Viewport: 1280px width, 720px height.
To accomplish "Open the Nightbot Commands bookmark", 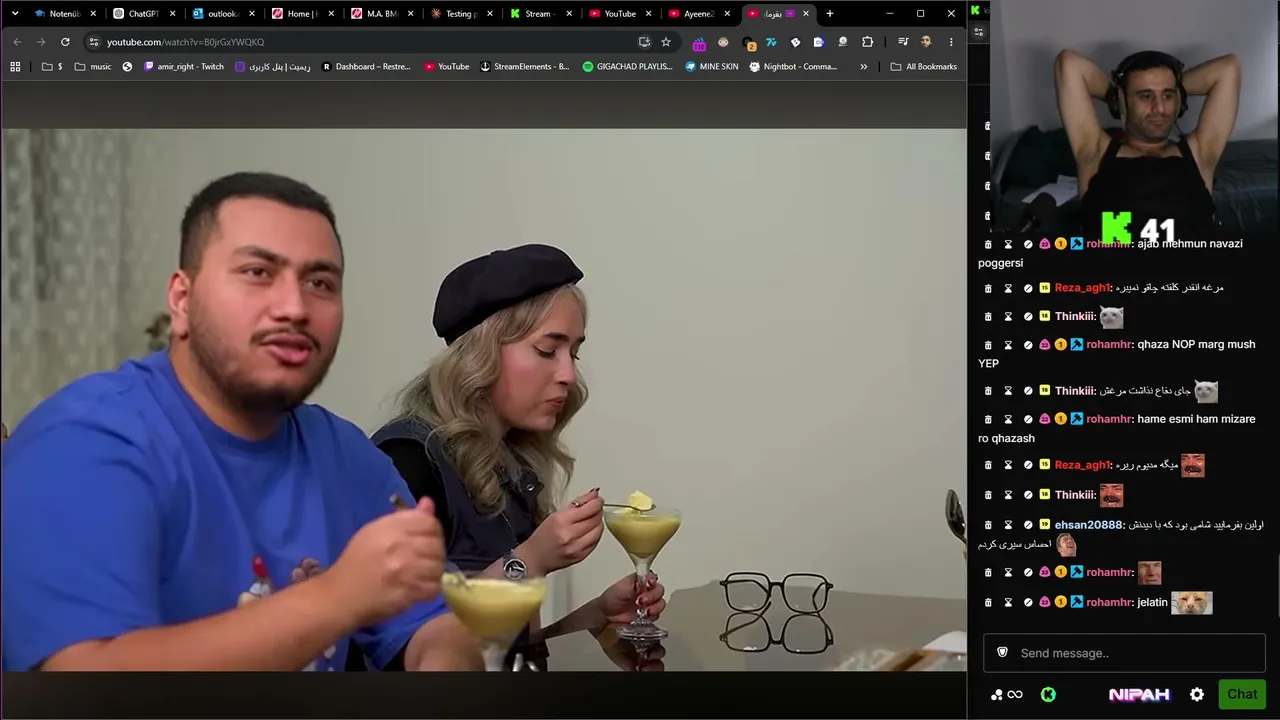I will (794, 67).
